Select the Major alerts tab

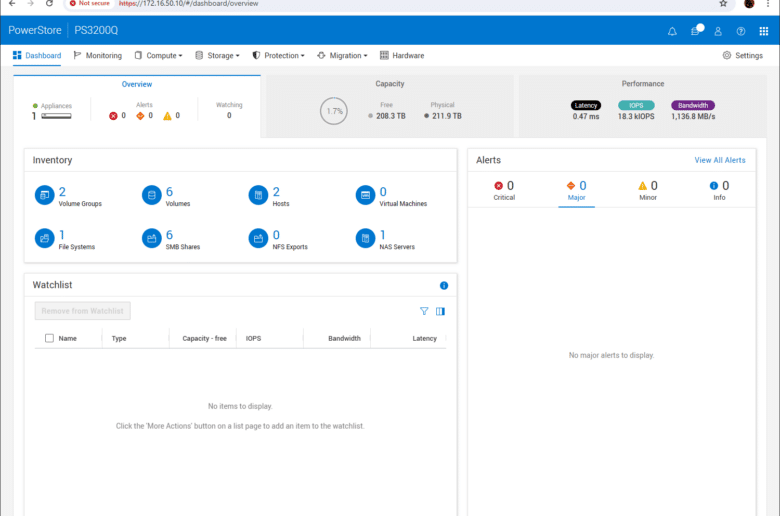[x=577, y=191]
